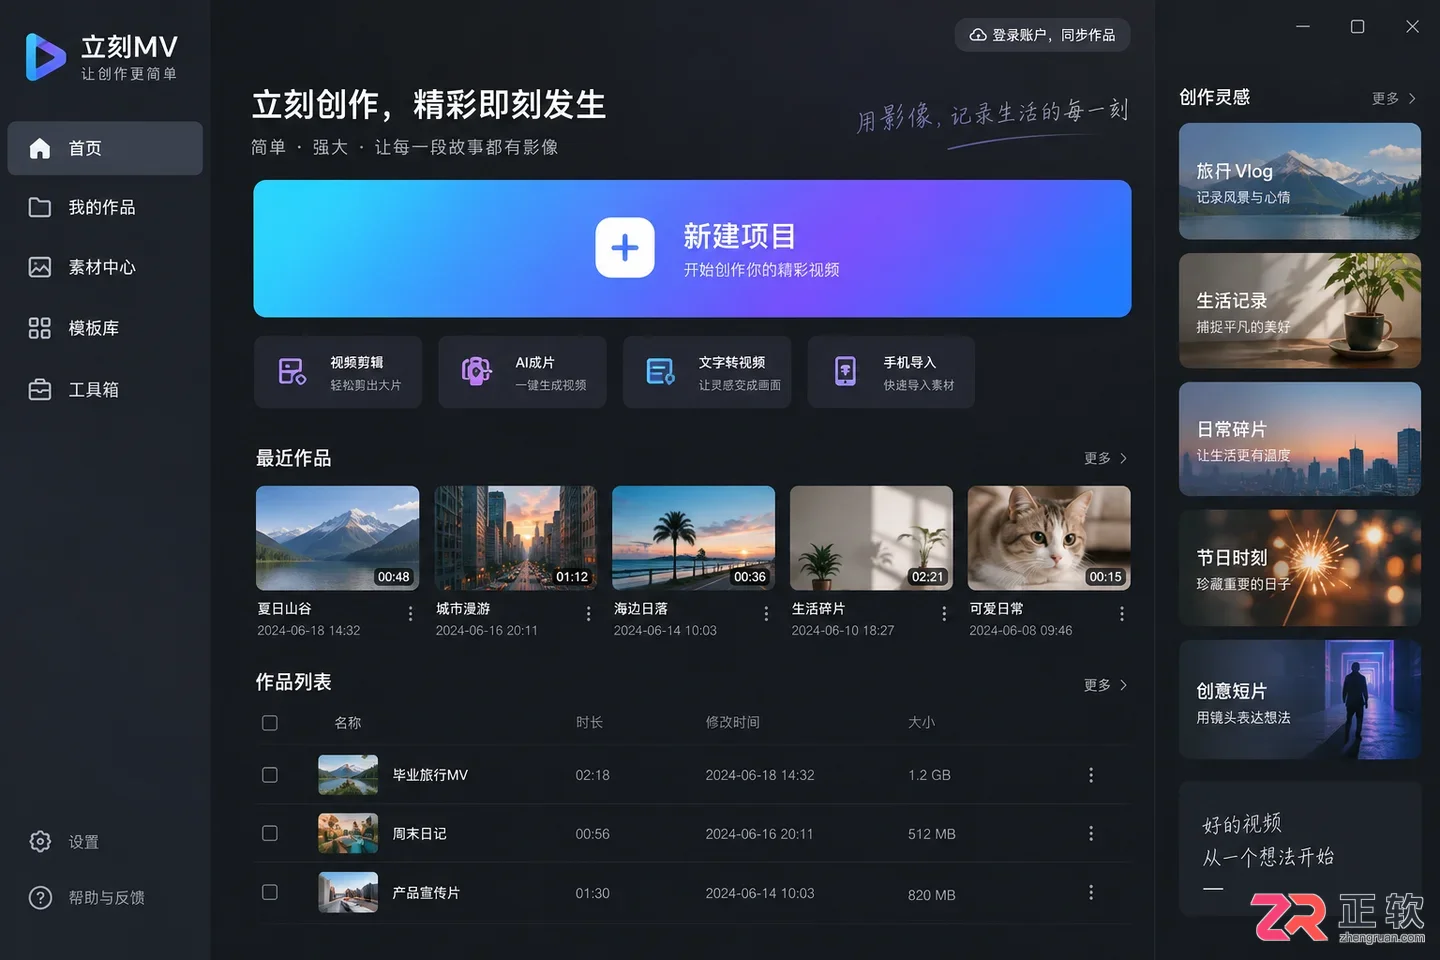Click the cloud sync icon at top

[978, 35]
